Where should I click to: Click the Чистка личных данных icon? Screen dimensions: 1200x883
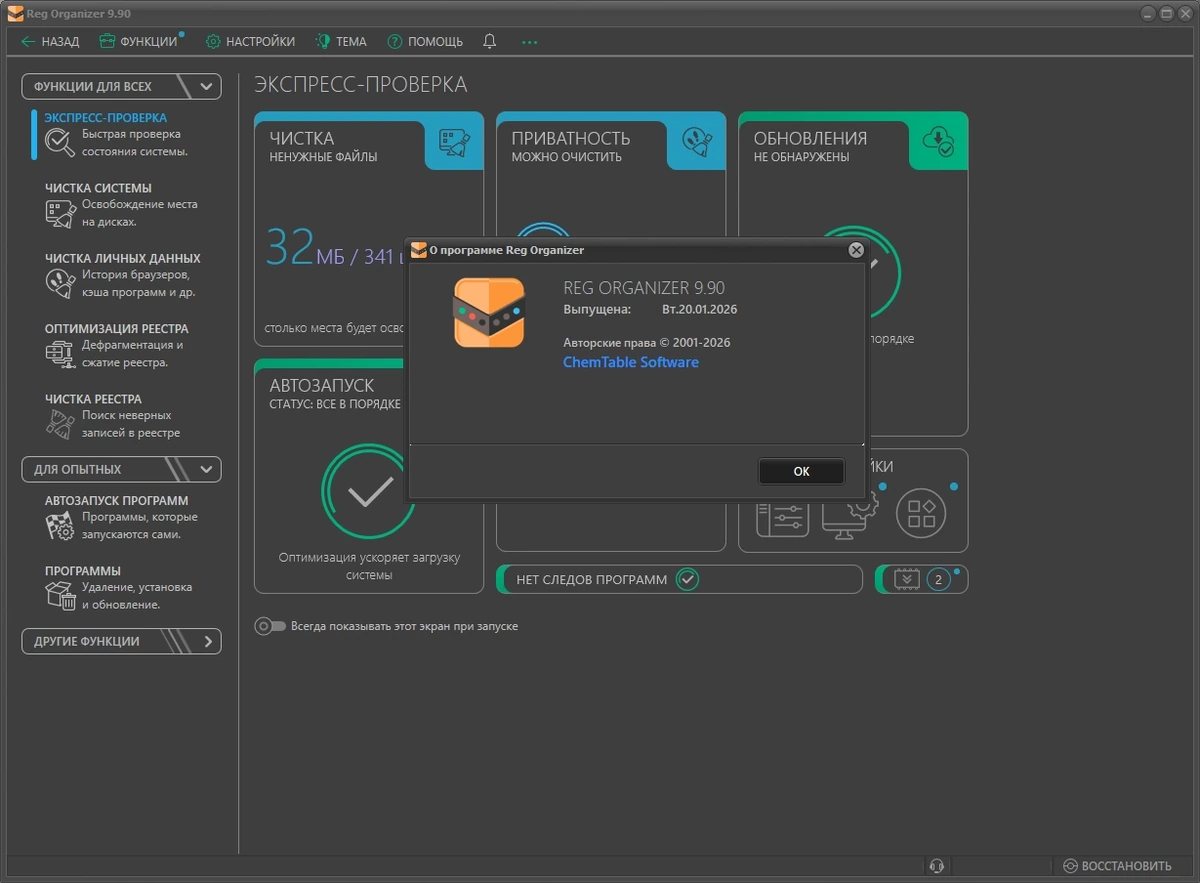pos(60,283)
